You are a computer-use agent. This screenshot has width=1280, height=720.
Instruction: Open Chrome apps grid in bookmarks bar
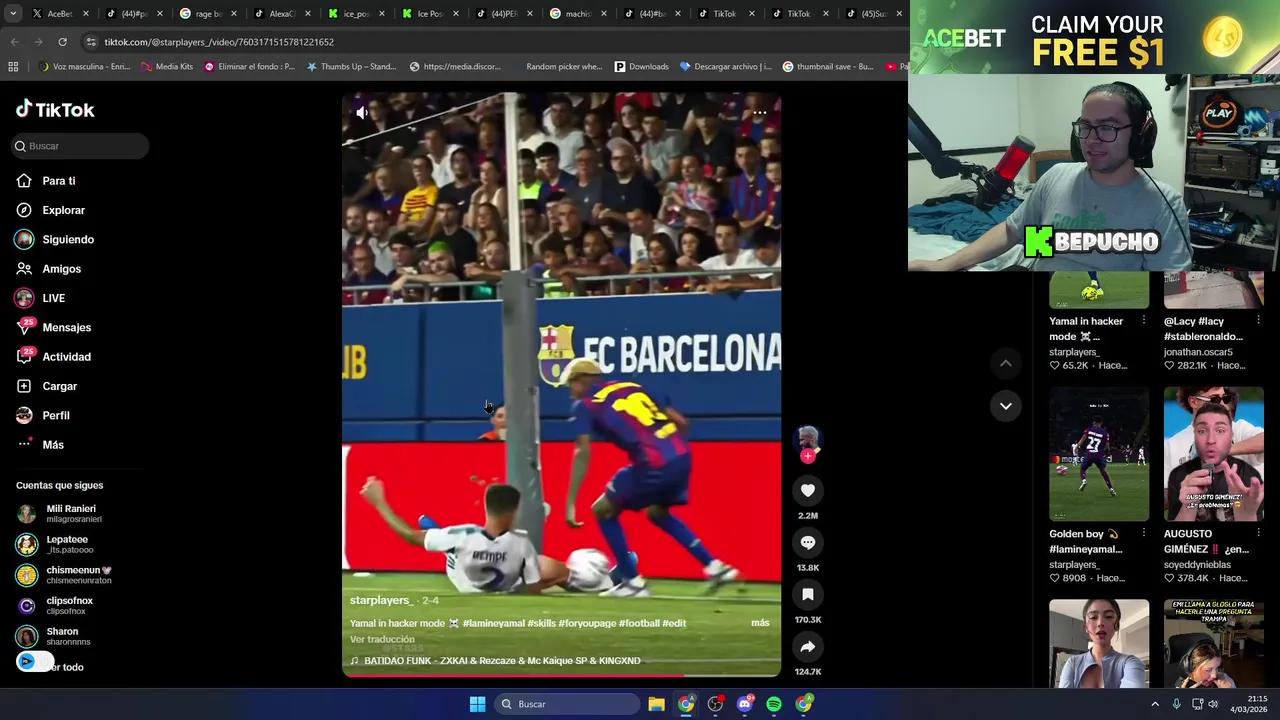(x=13, y=67)
